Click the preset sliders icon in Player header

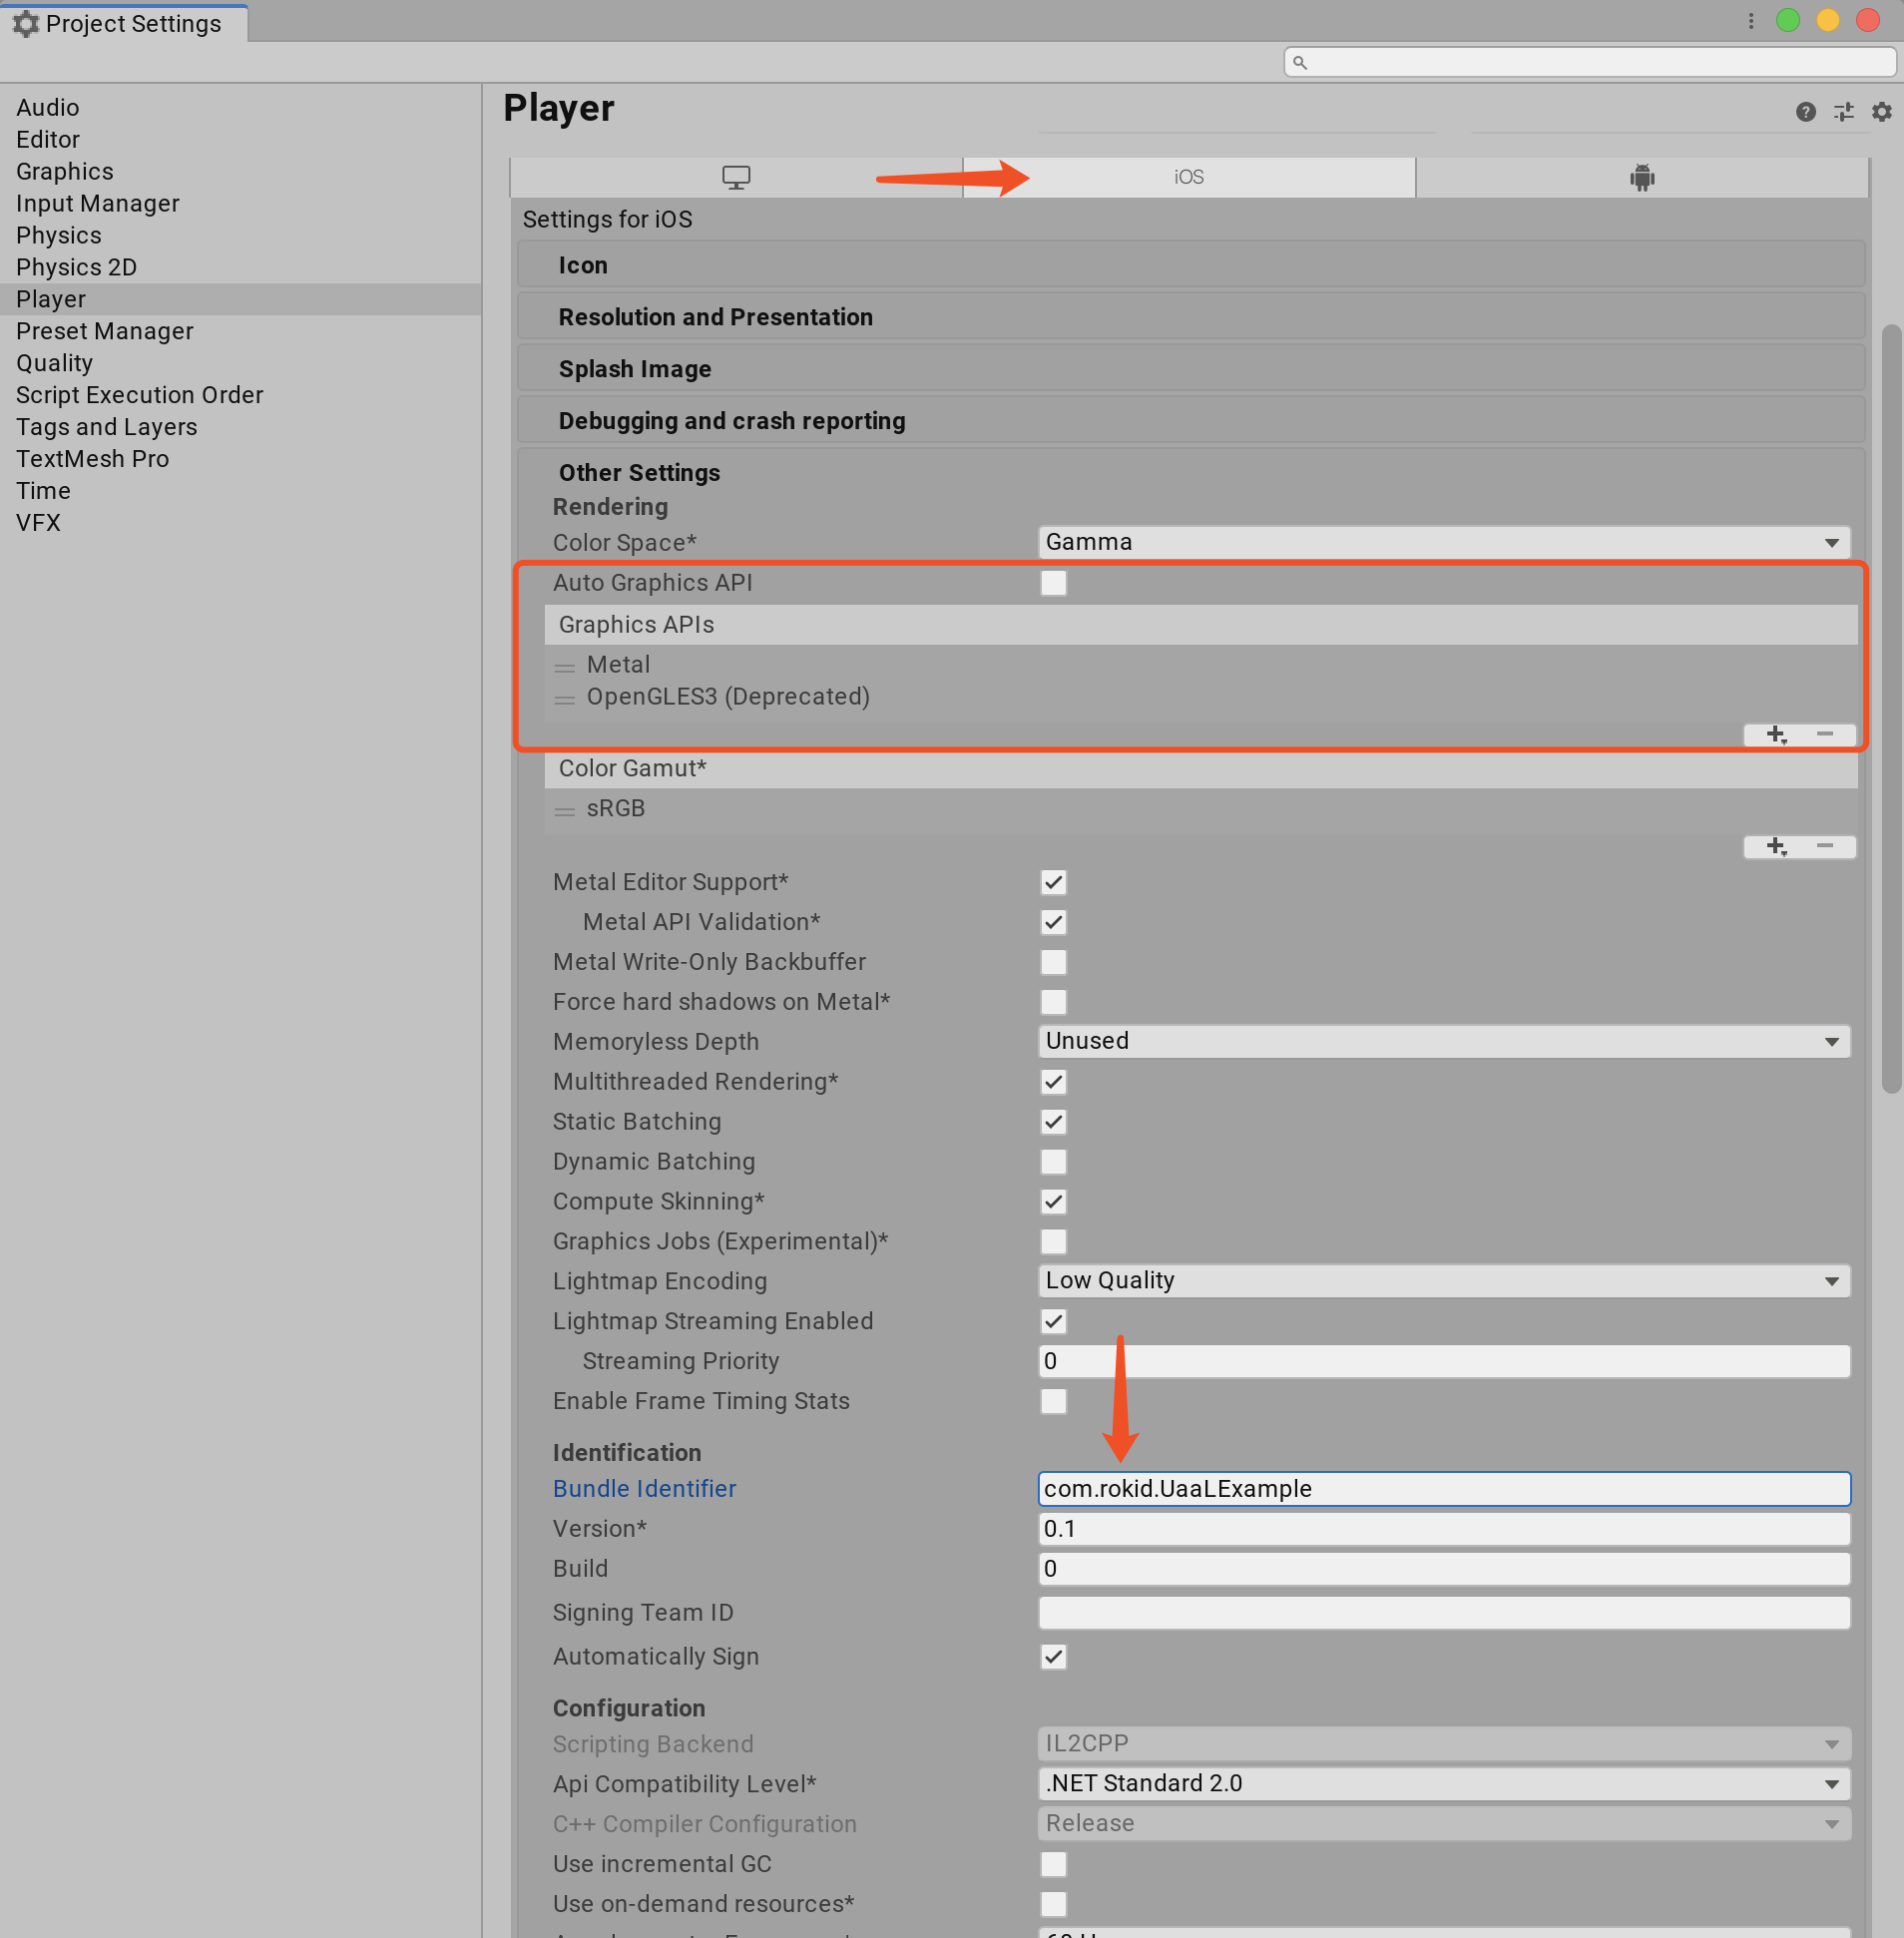point(1843,112)
